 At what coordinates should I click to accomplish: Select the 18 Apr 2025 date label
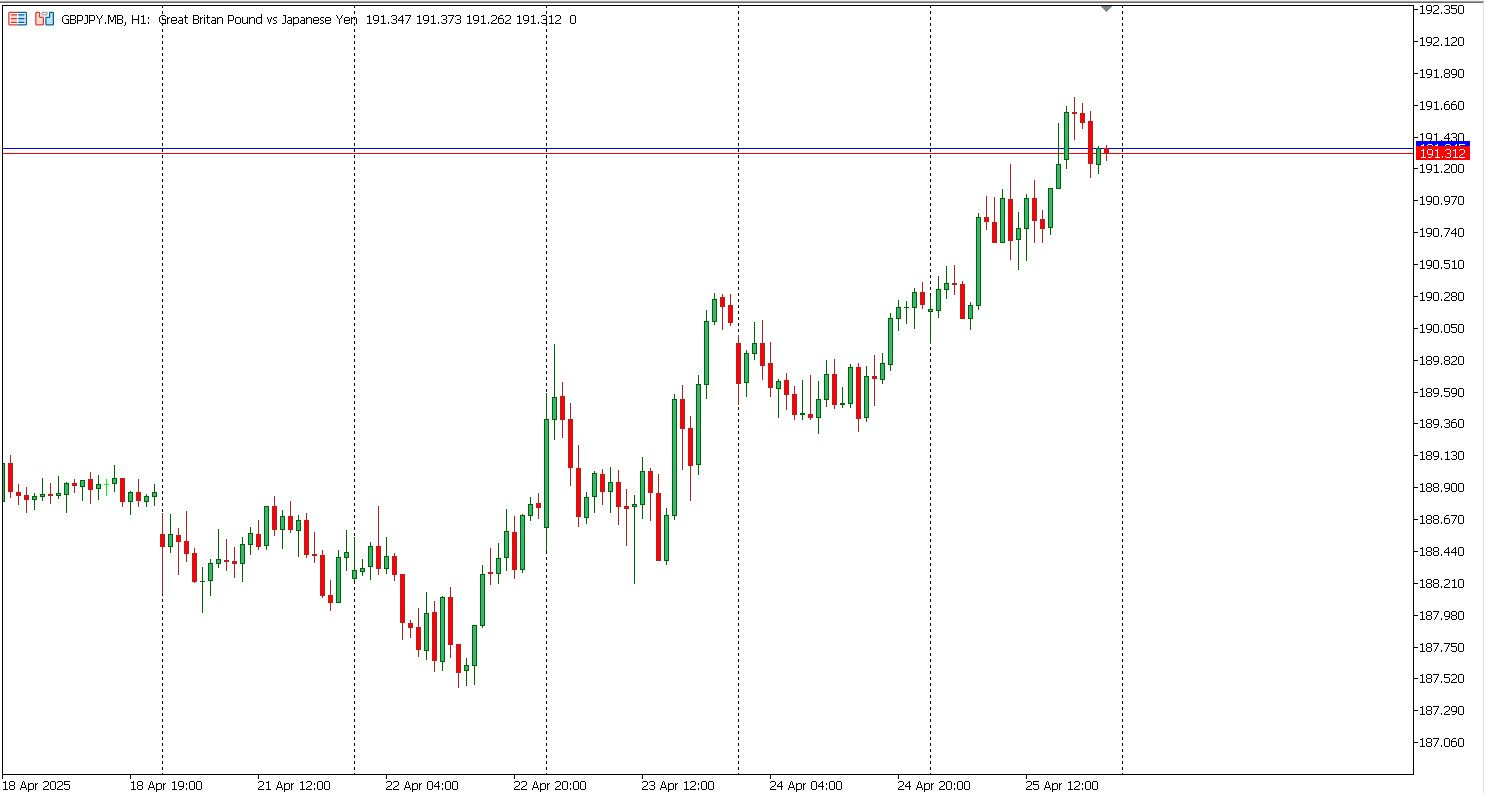point(37,786)
